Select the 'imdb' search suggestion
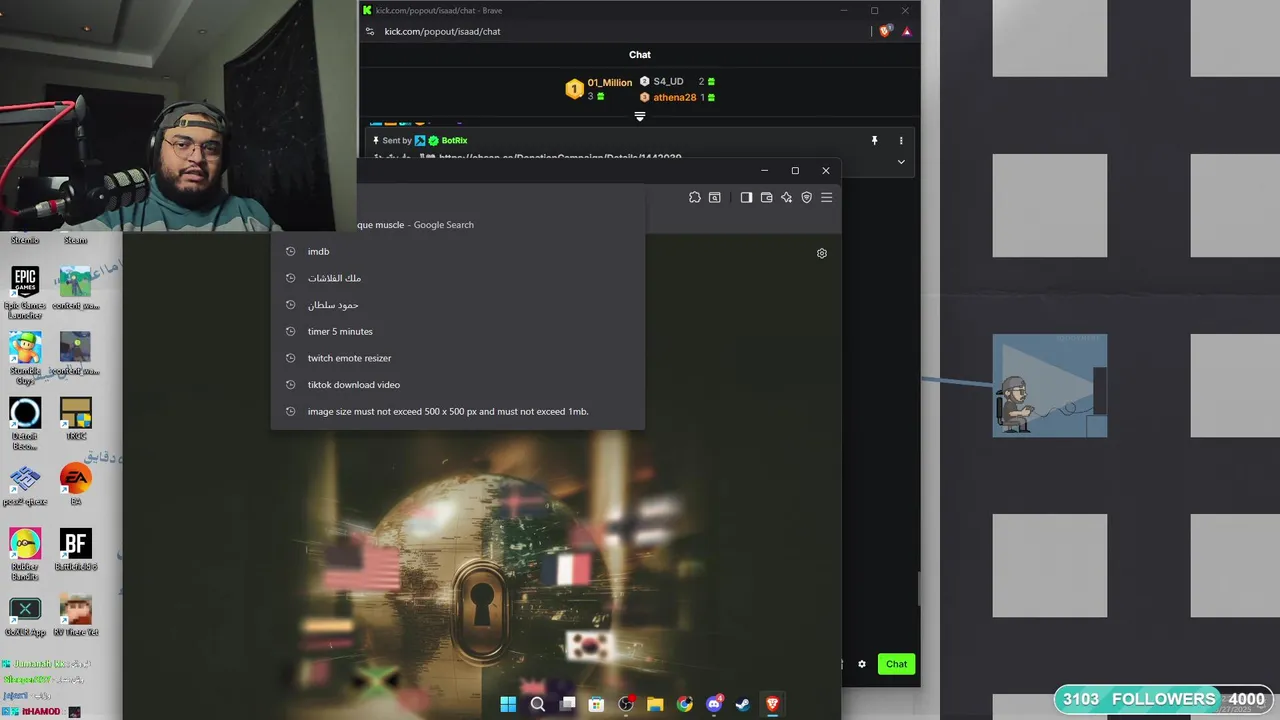Viewport: 1280px width, 720px height. [458, 252]
